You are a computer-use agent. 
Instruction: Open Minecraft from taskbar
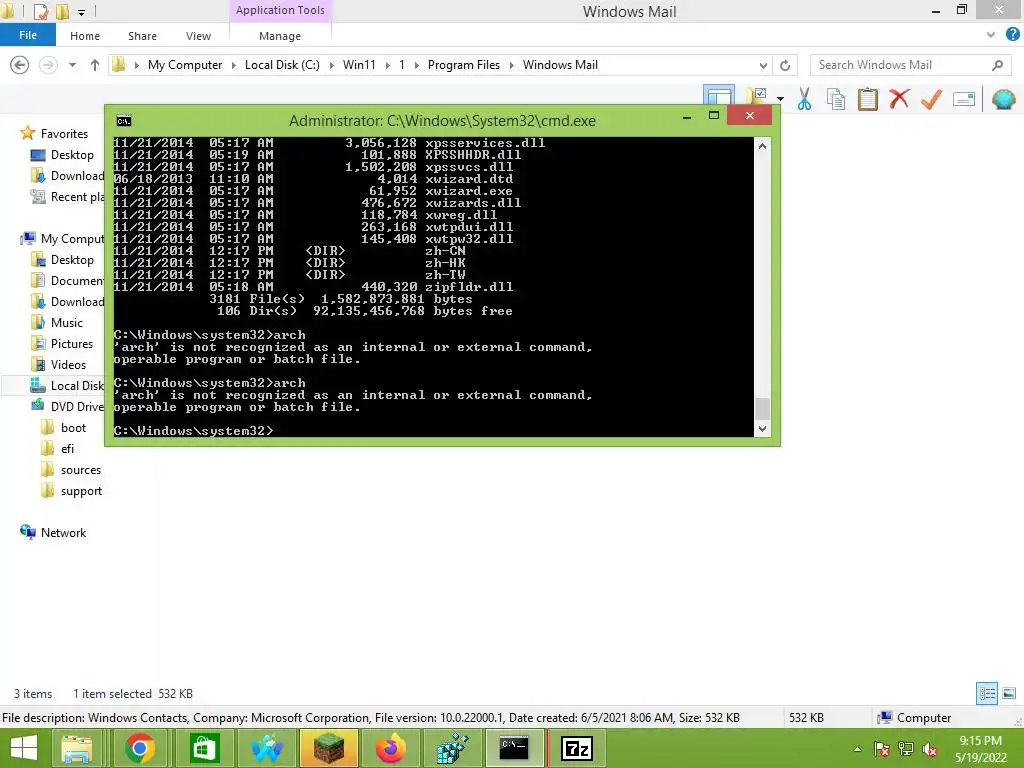pyautogui.click(x=329, y=748)
